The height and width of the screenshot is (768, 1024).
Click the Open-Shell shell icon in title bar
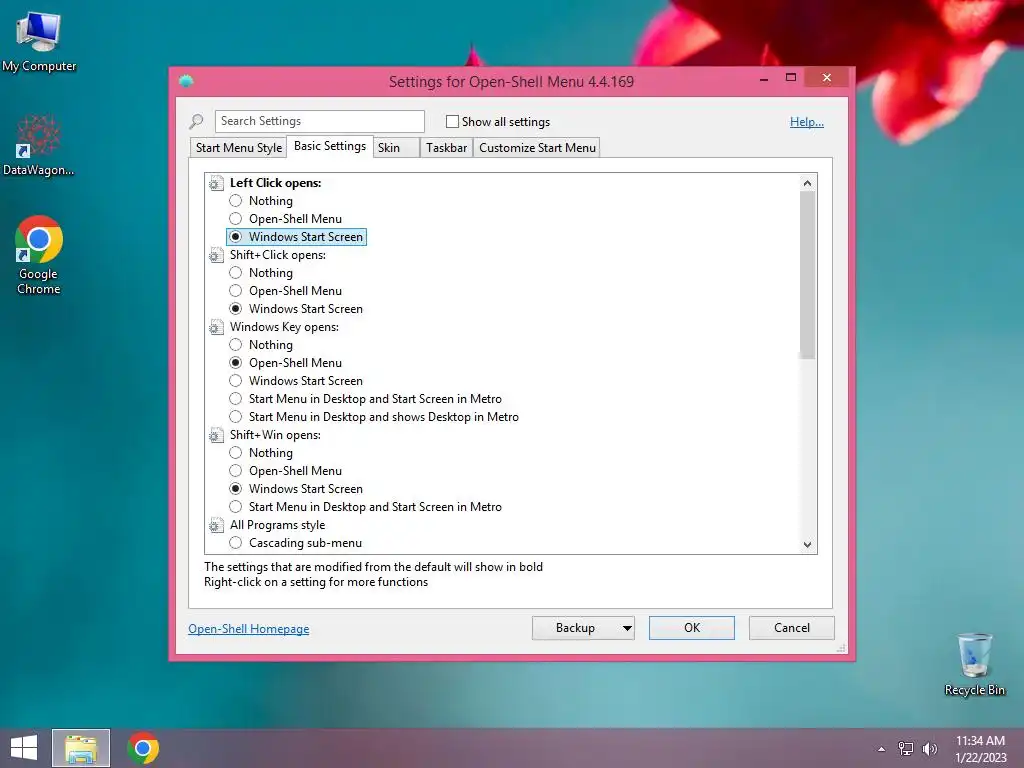186,81
